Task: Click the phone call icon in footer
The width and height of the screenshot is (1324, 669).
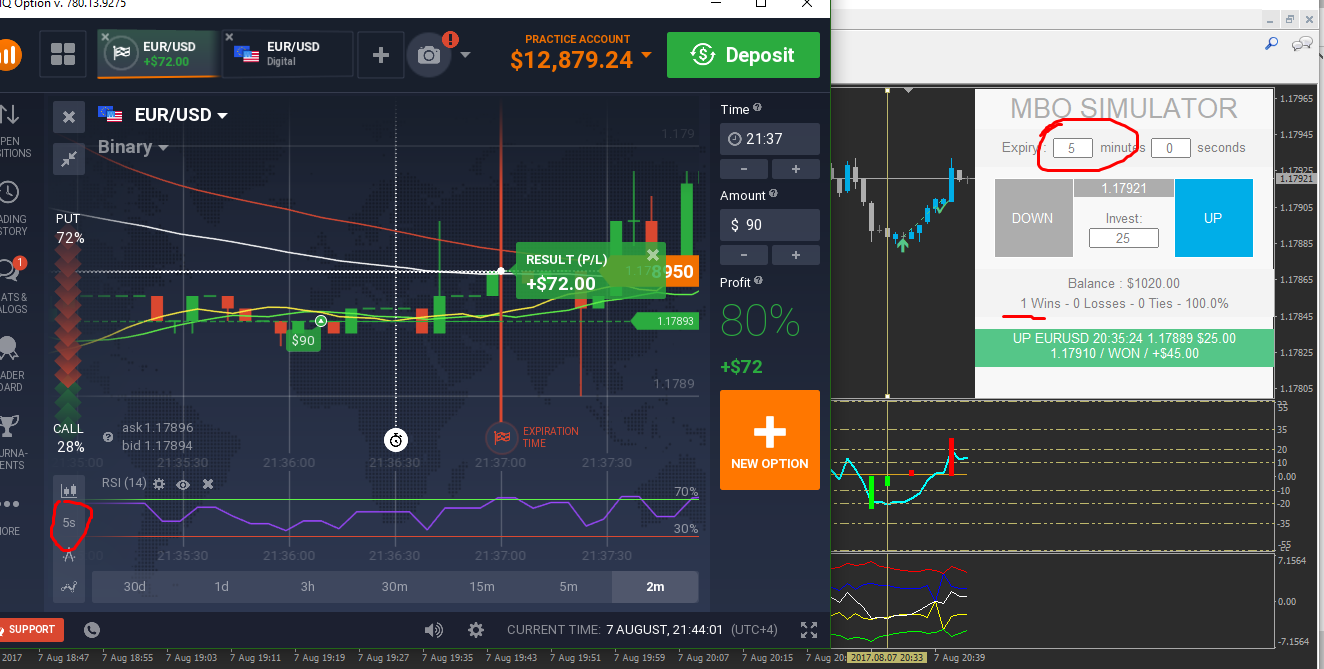Action: pos(92,630)
